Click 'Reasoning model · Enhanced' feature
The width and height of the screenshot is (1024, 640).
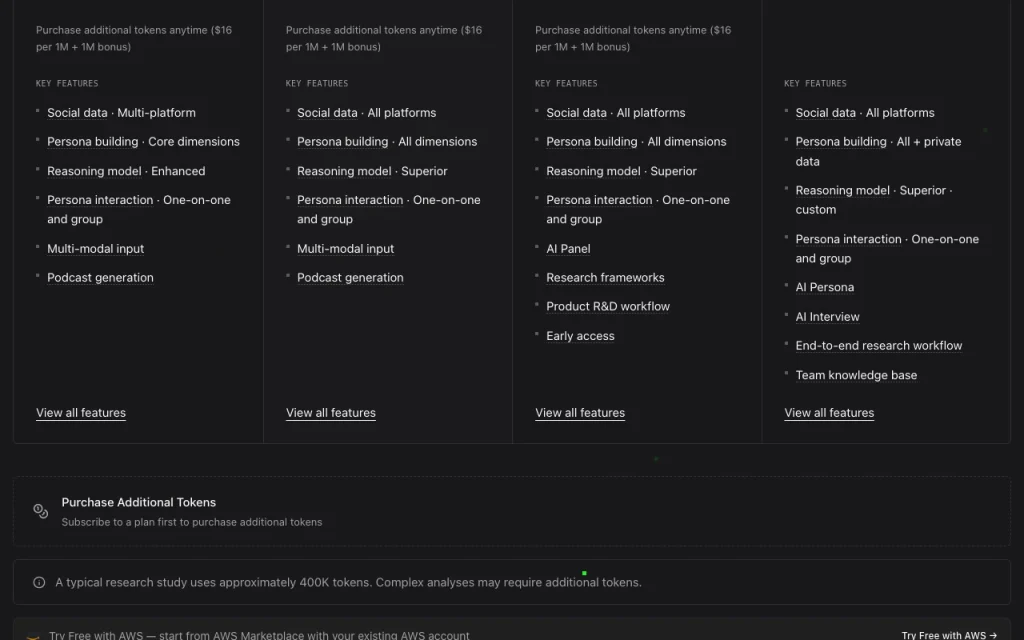tap(126, 171)
